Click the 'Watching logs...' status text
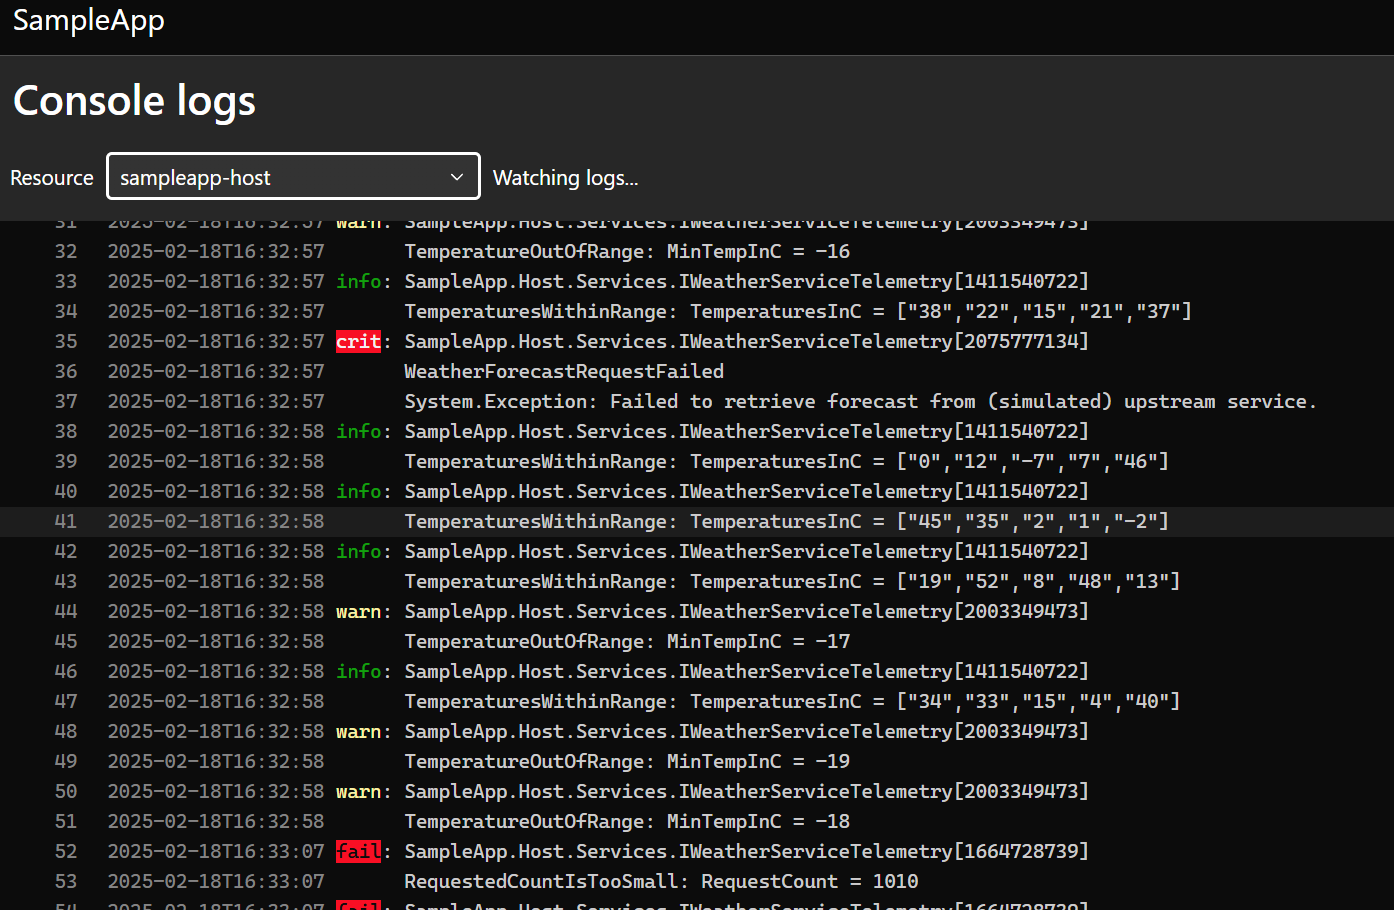The image size is (1394, 910). 565,178
